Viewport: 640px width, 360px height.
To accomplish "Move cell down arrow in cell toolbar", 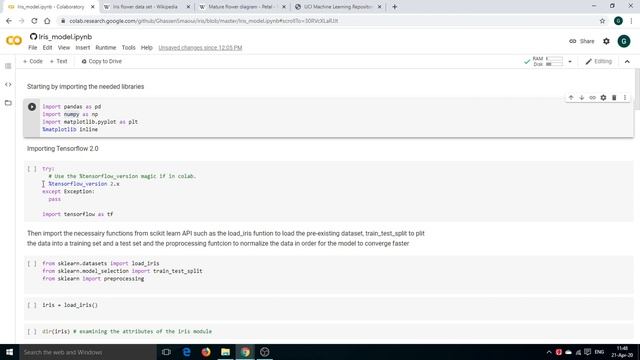I will [x=582, y=98].
